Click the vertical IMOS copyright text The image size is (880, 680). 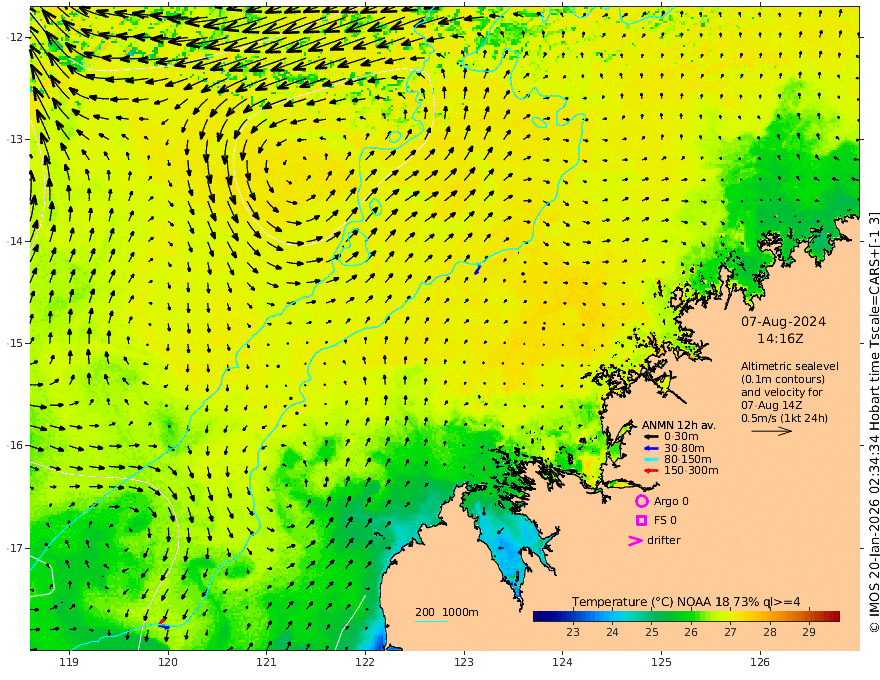(874, 422)
